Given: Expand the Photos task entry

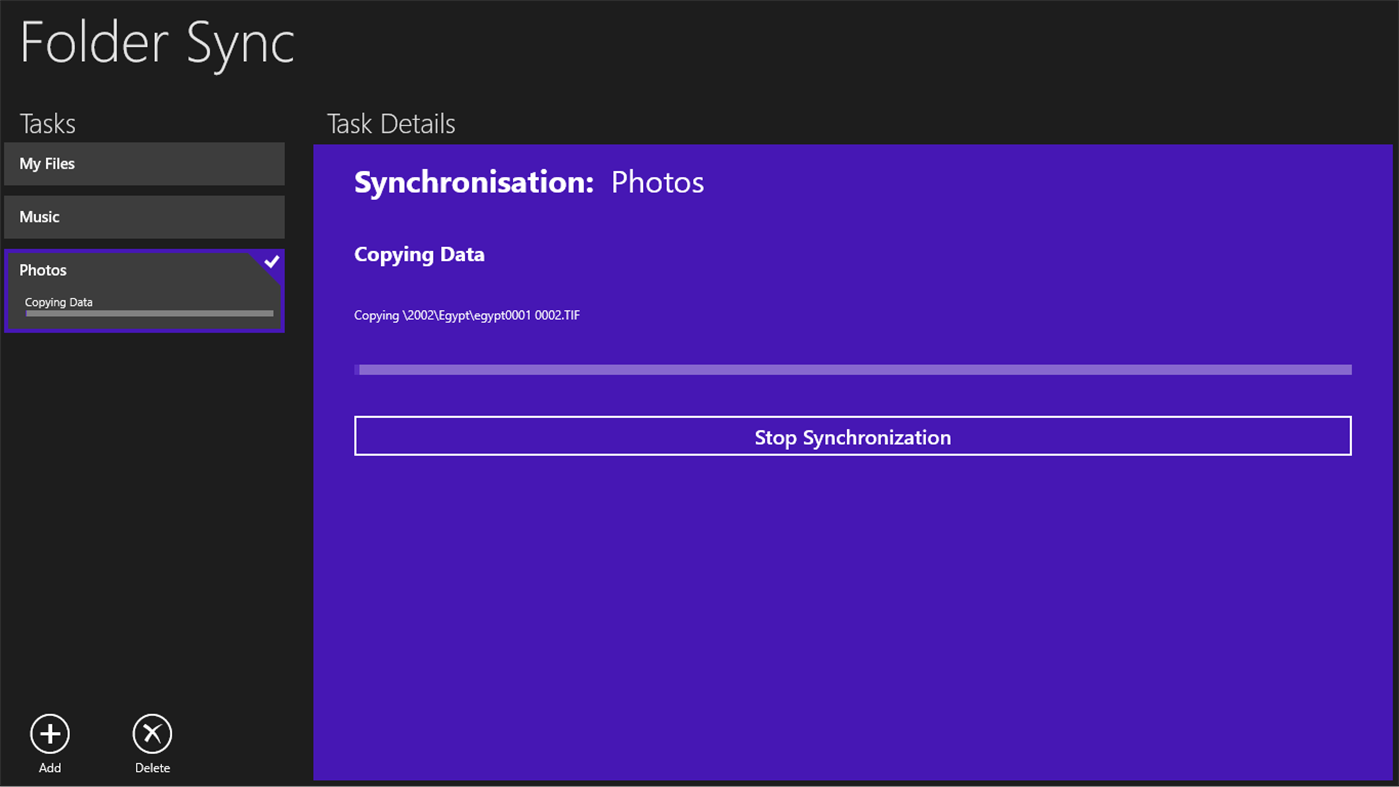Looking at the screenshot, I should coord(143,290).
